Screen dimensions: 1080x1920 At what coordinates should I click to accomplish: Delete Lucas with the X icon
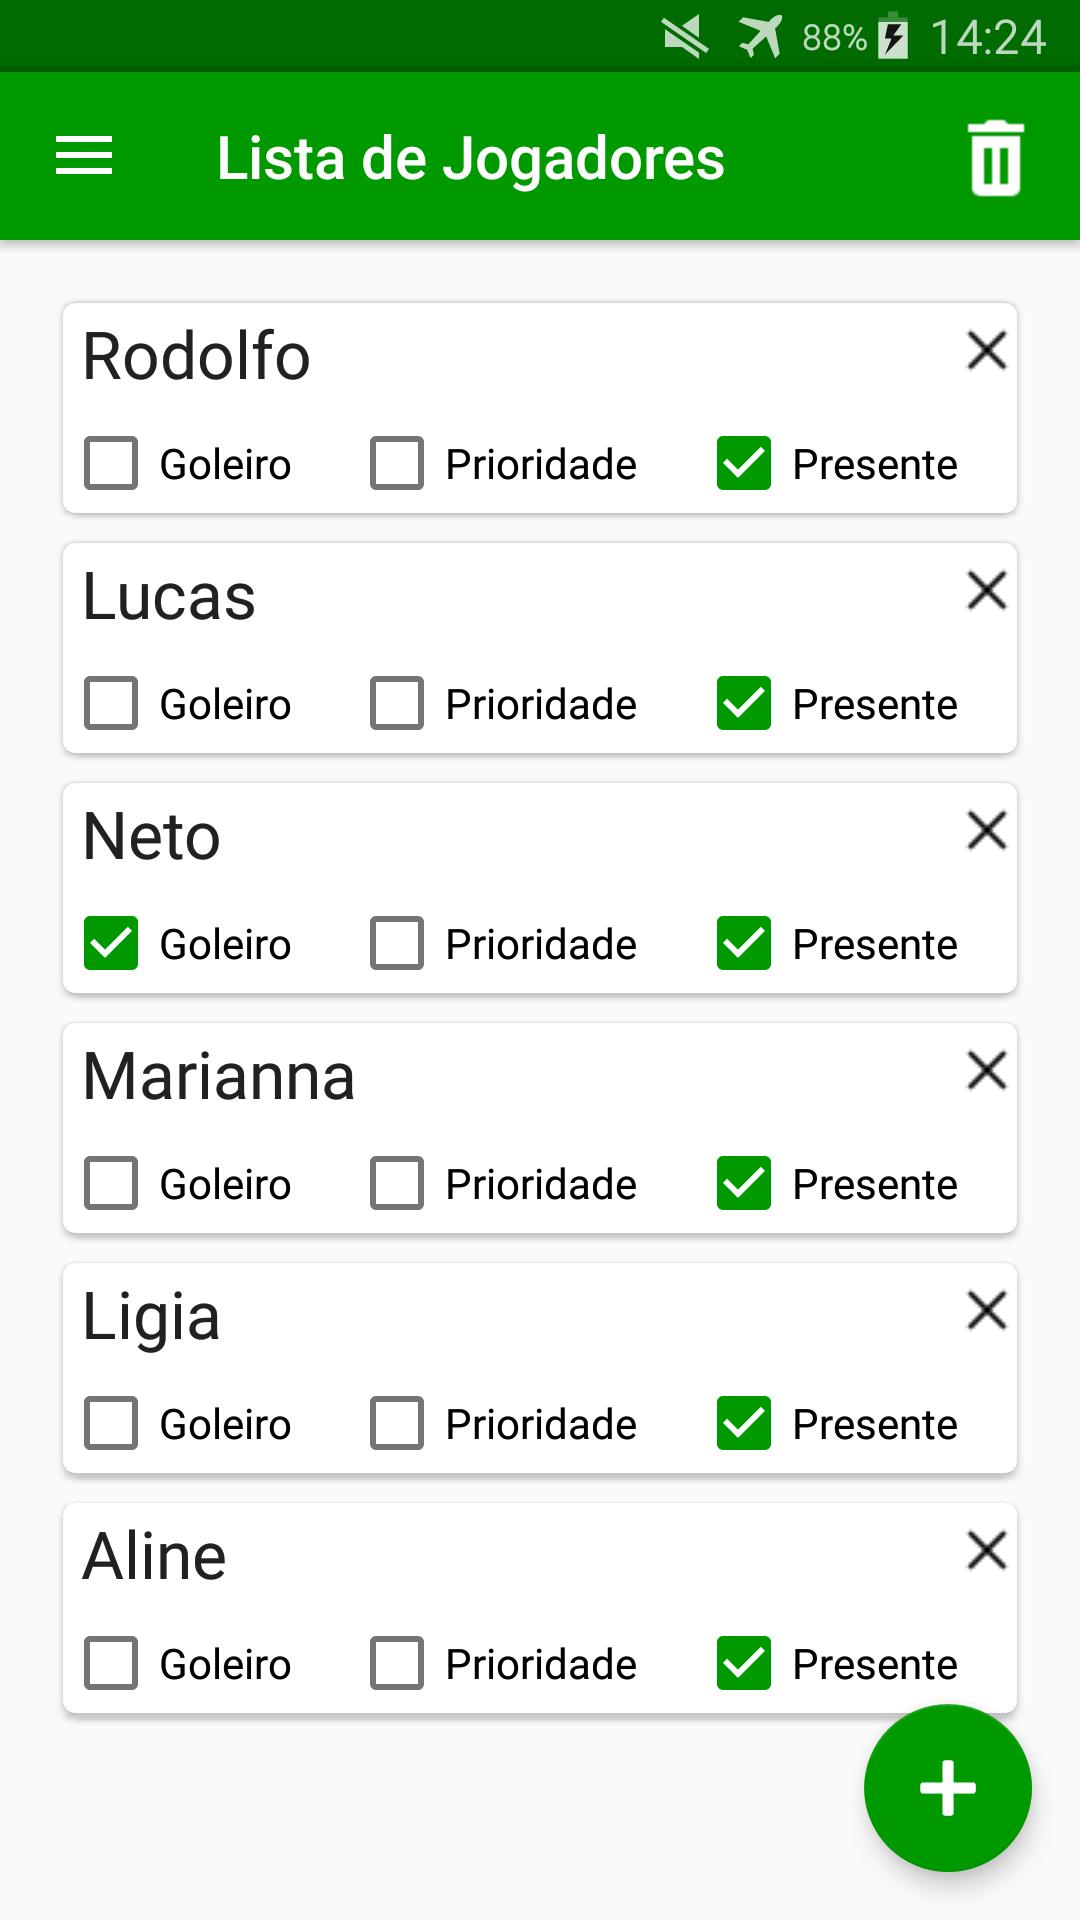(x=986, y=591)
